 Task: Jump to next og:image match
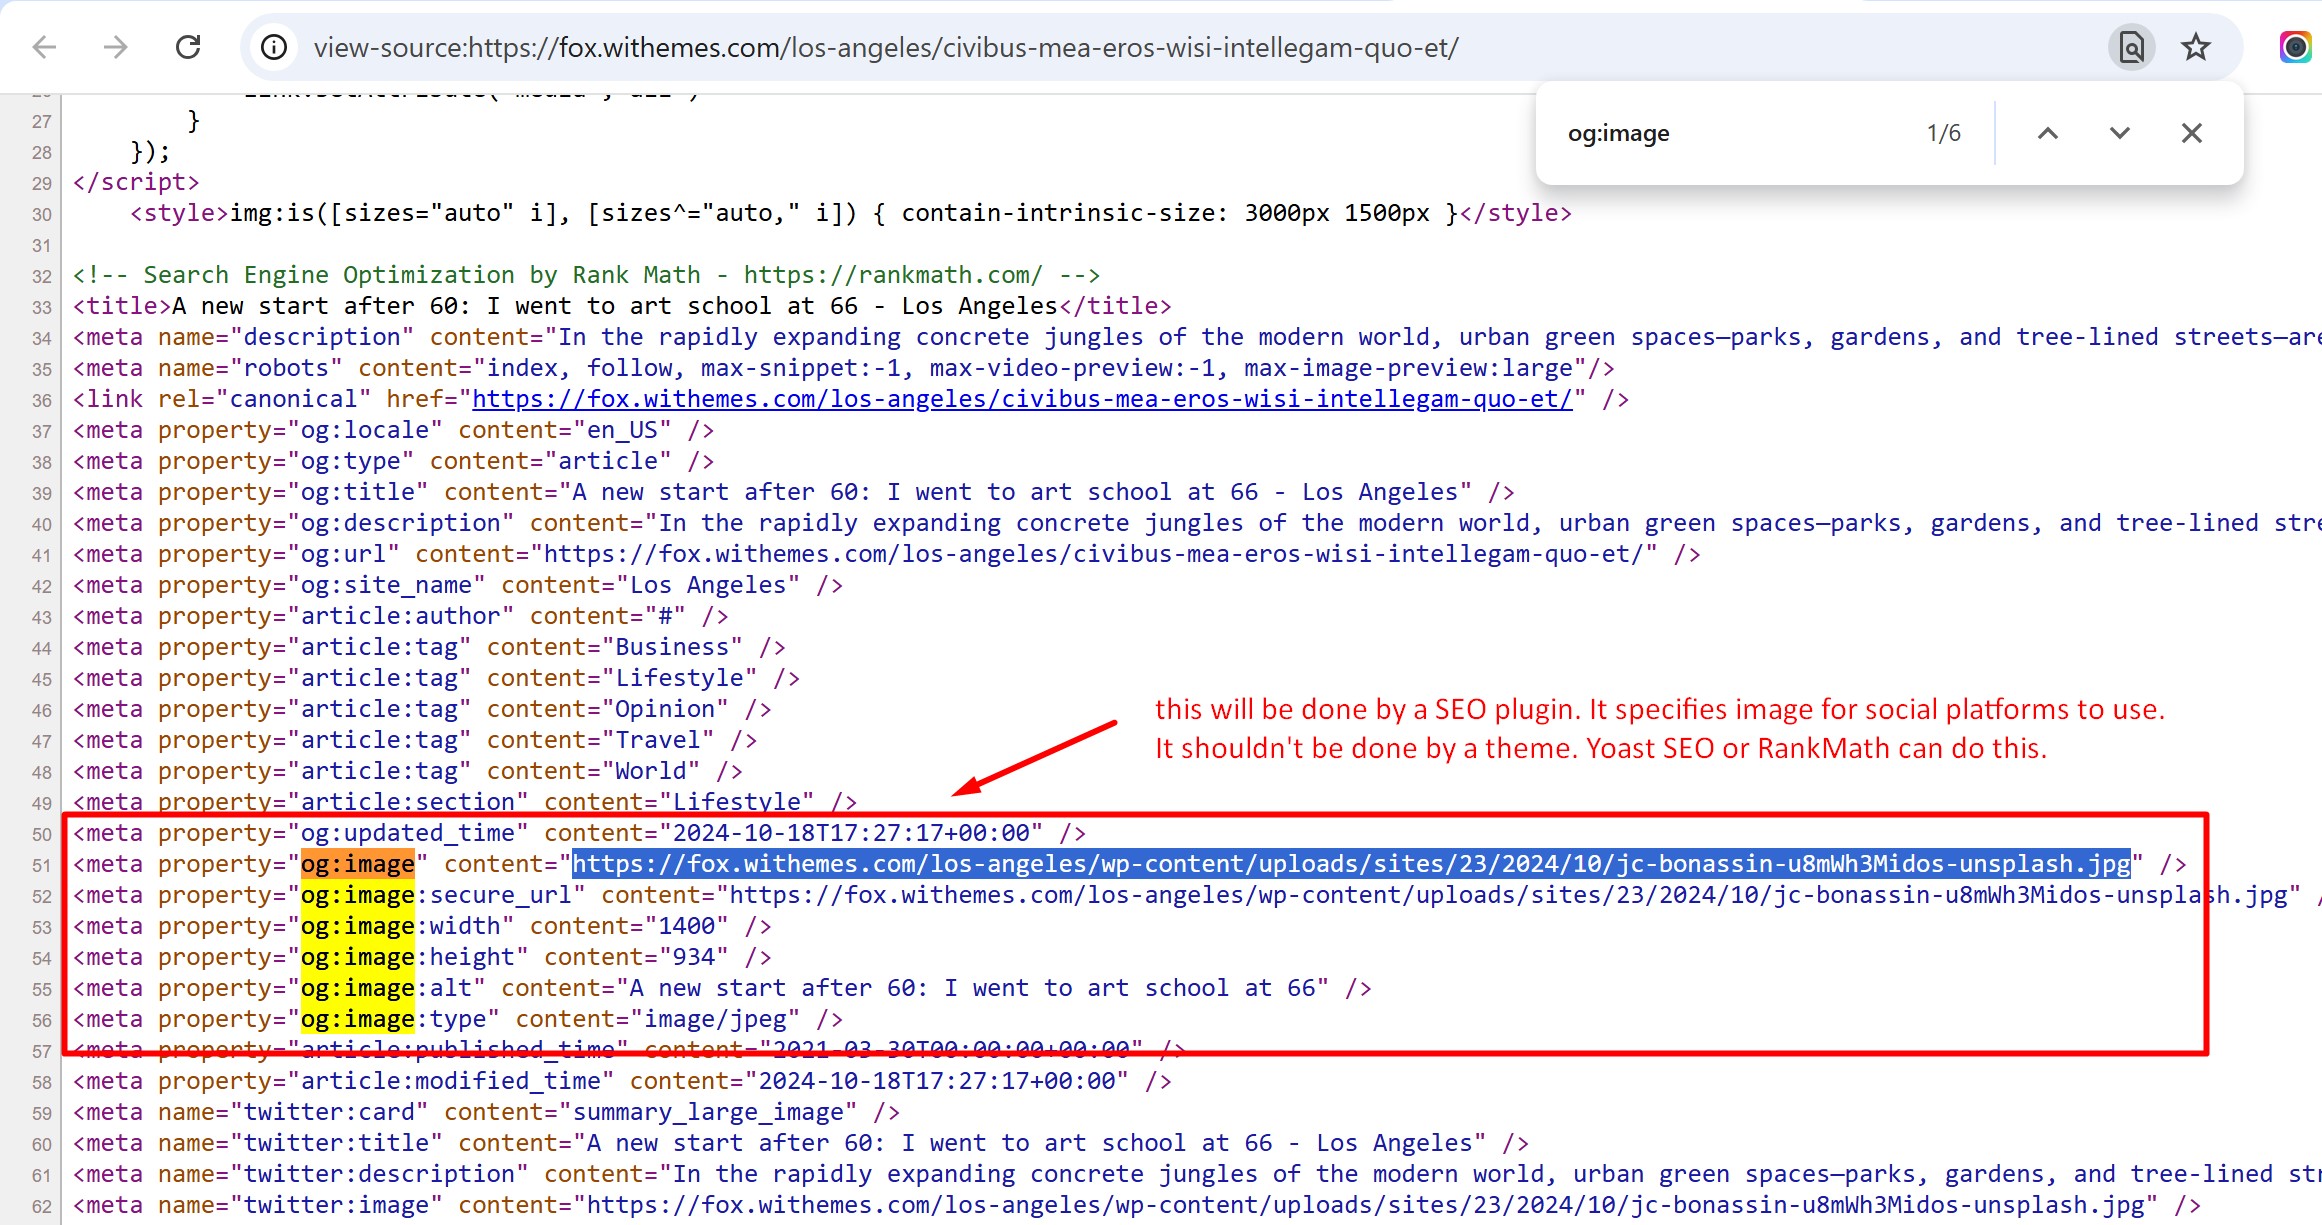(2120, 133)
